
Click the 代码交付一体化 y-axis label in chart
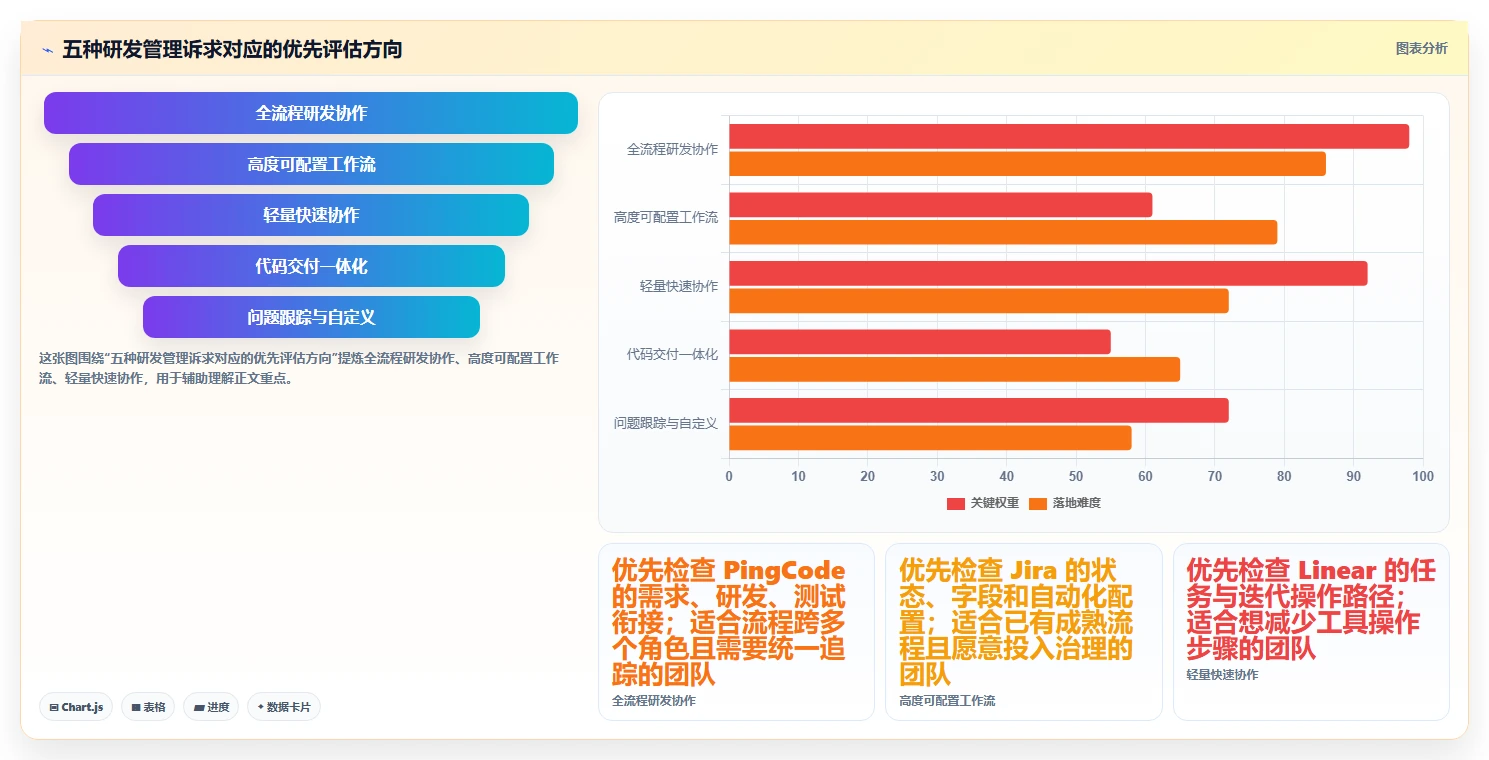672,354
